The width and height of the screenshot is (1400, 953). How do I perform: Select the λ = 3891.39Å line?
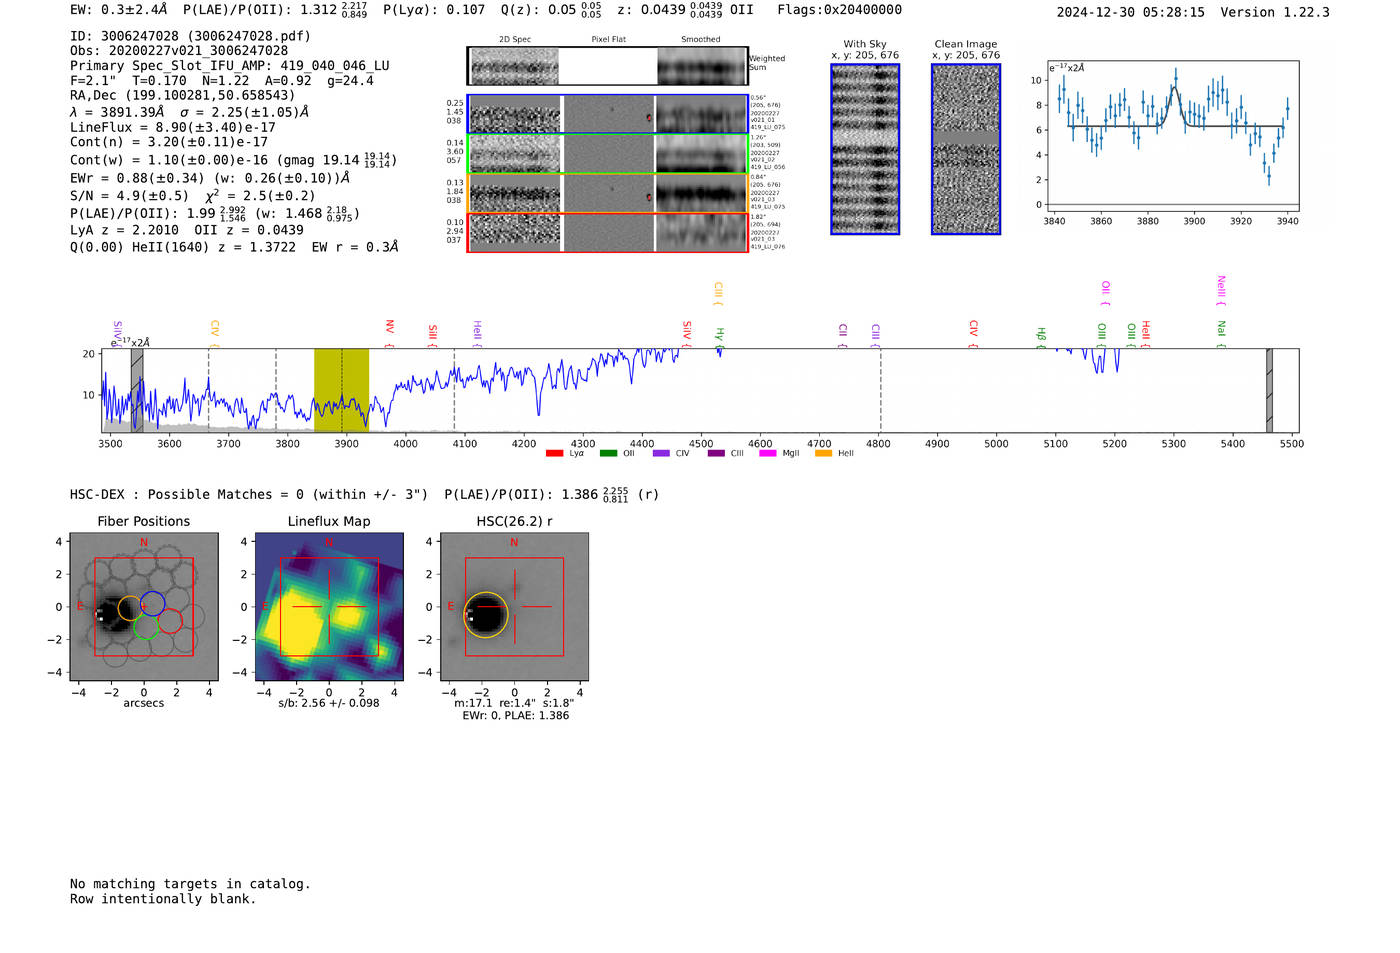(190, 112)
